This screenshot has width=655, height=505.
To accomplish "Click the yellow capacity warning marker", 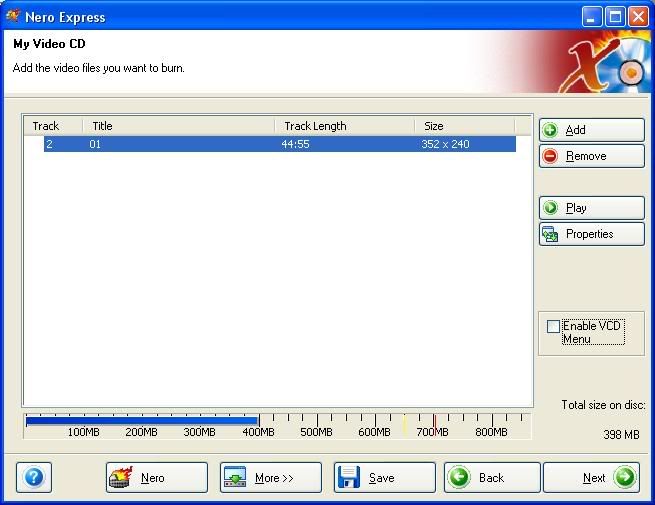I will click(404, 425).
